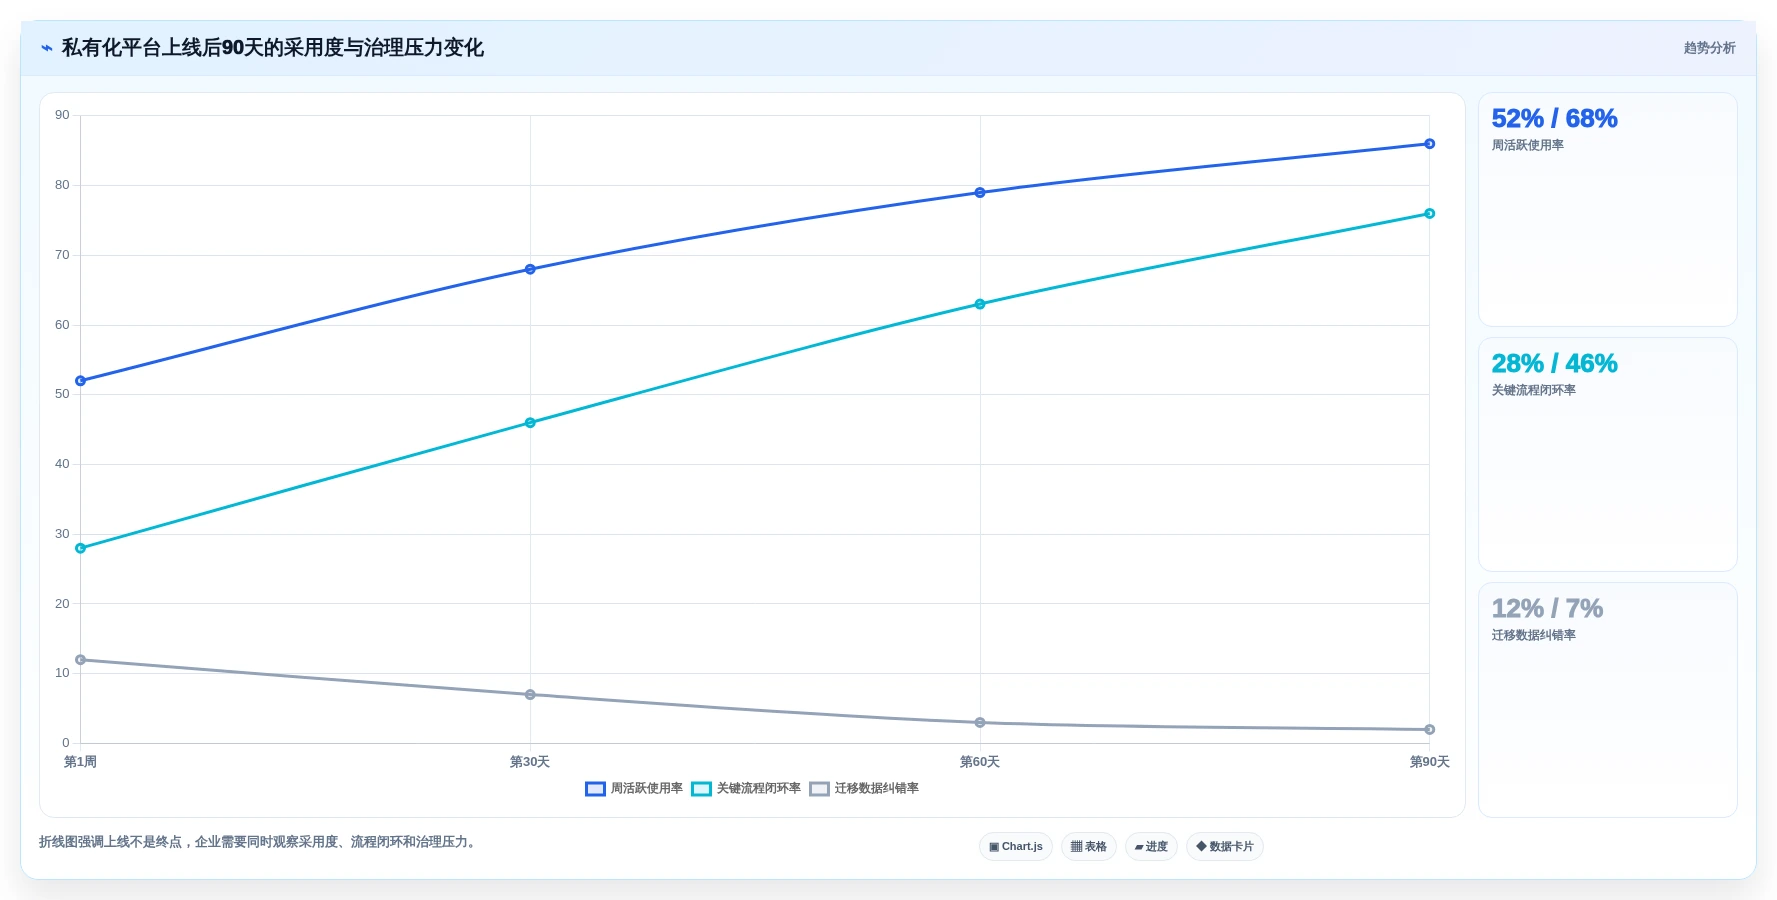
Task: Click the blue line point at 第90天
Action: coord(1429,144)
